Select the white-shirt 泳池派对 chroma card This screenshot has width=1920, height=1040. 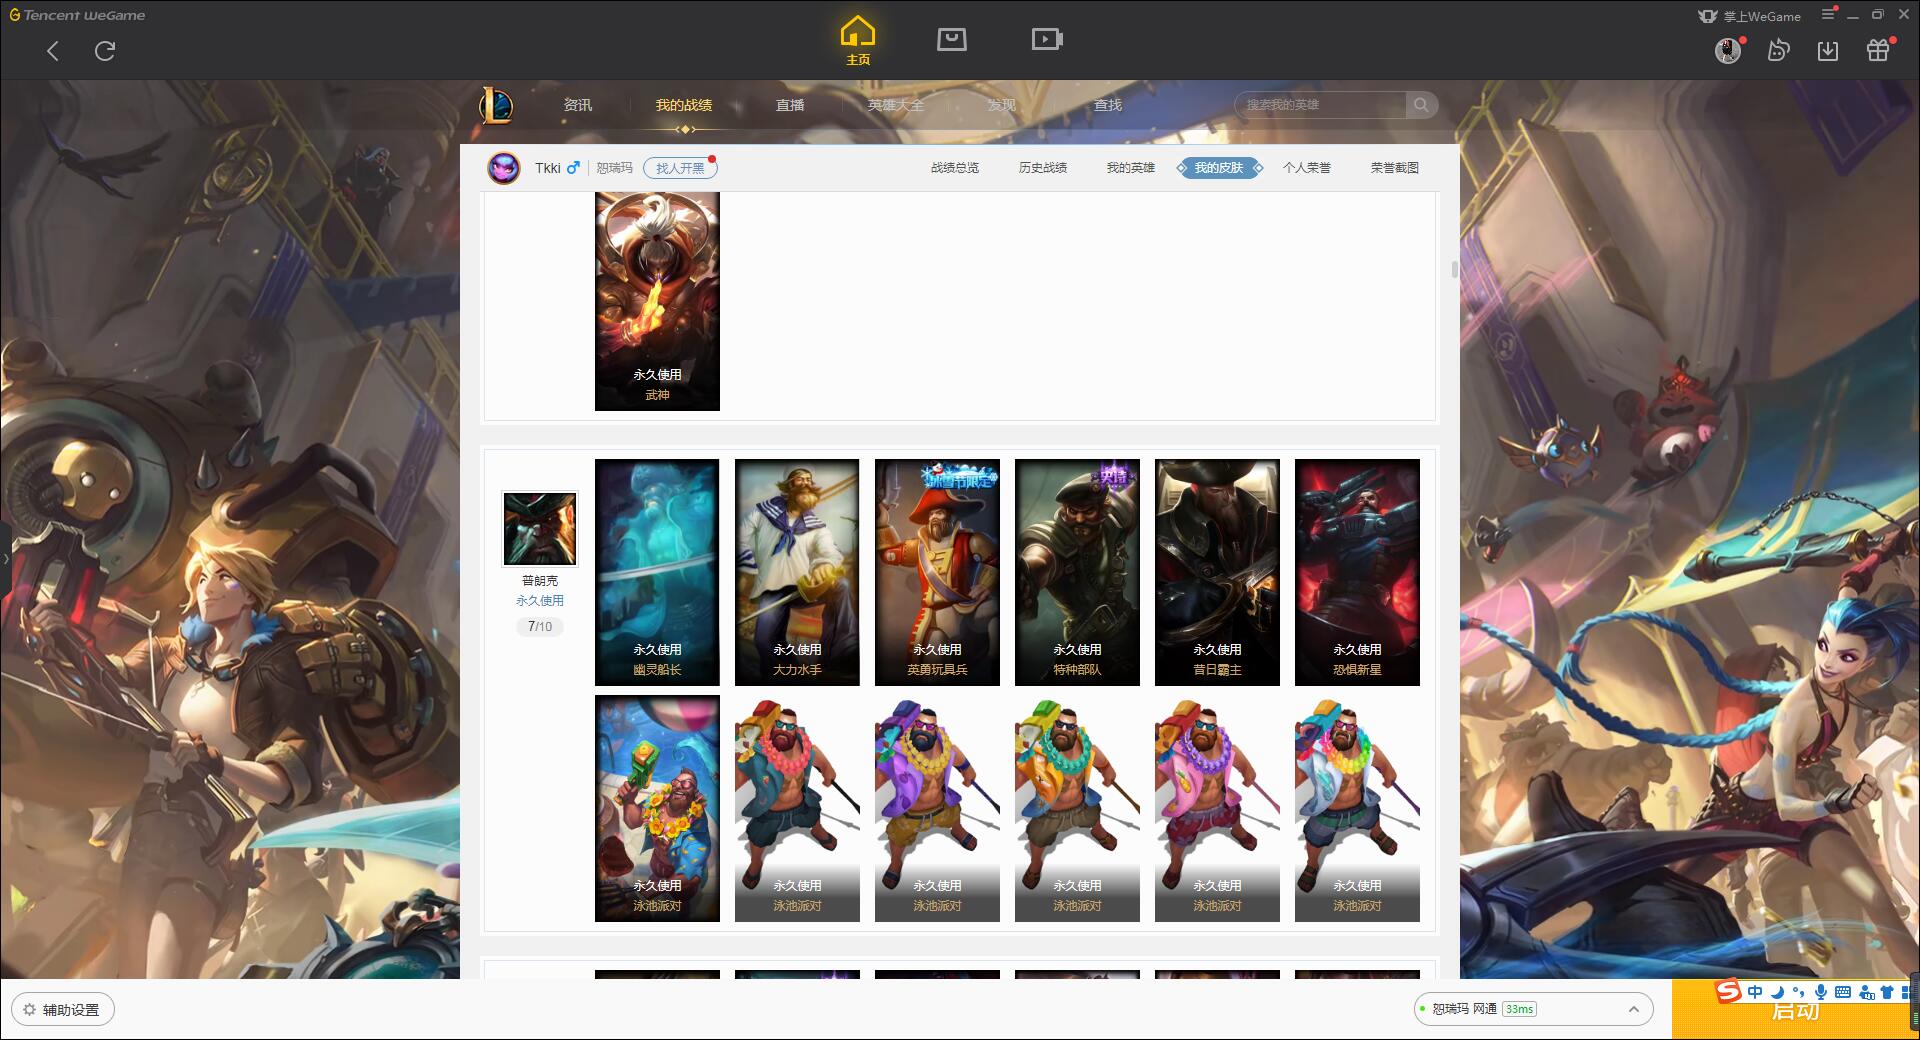[x=1357, y=808]
